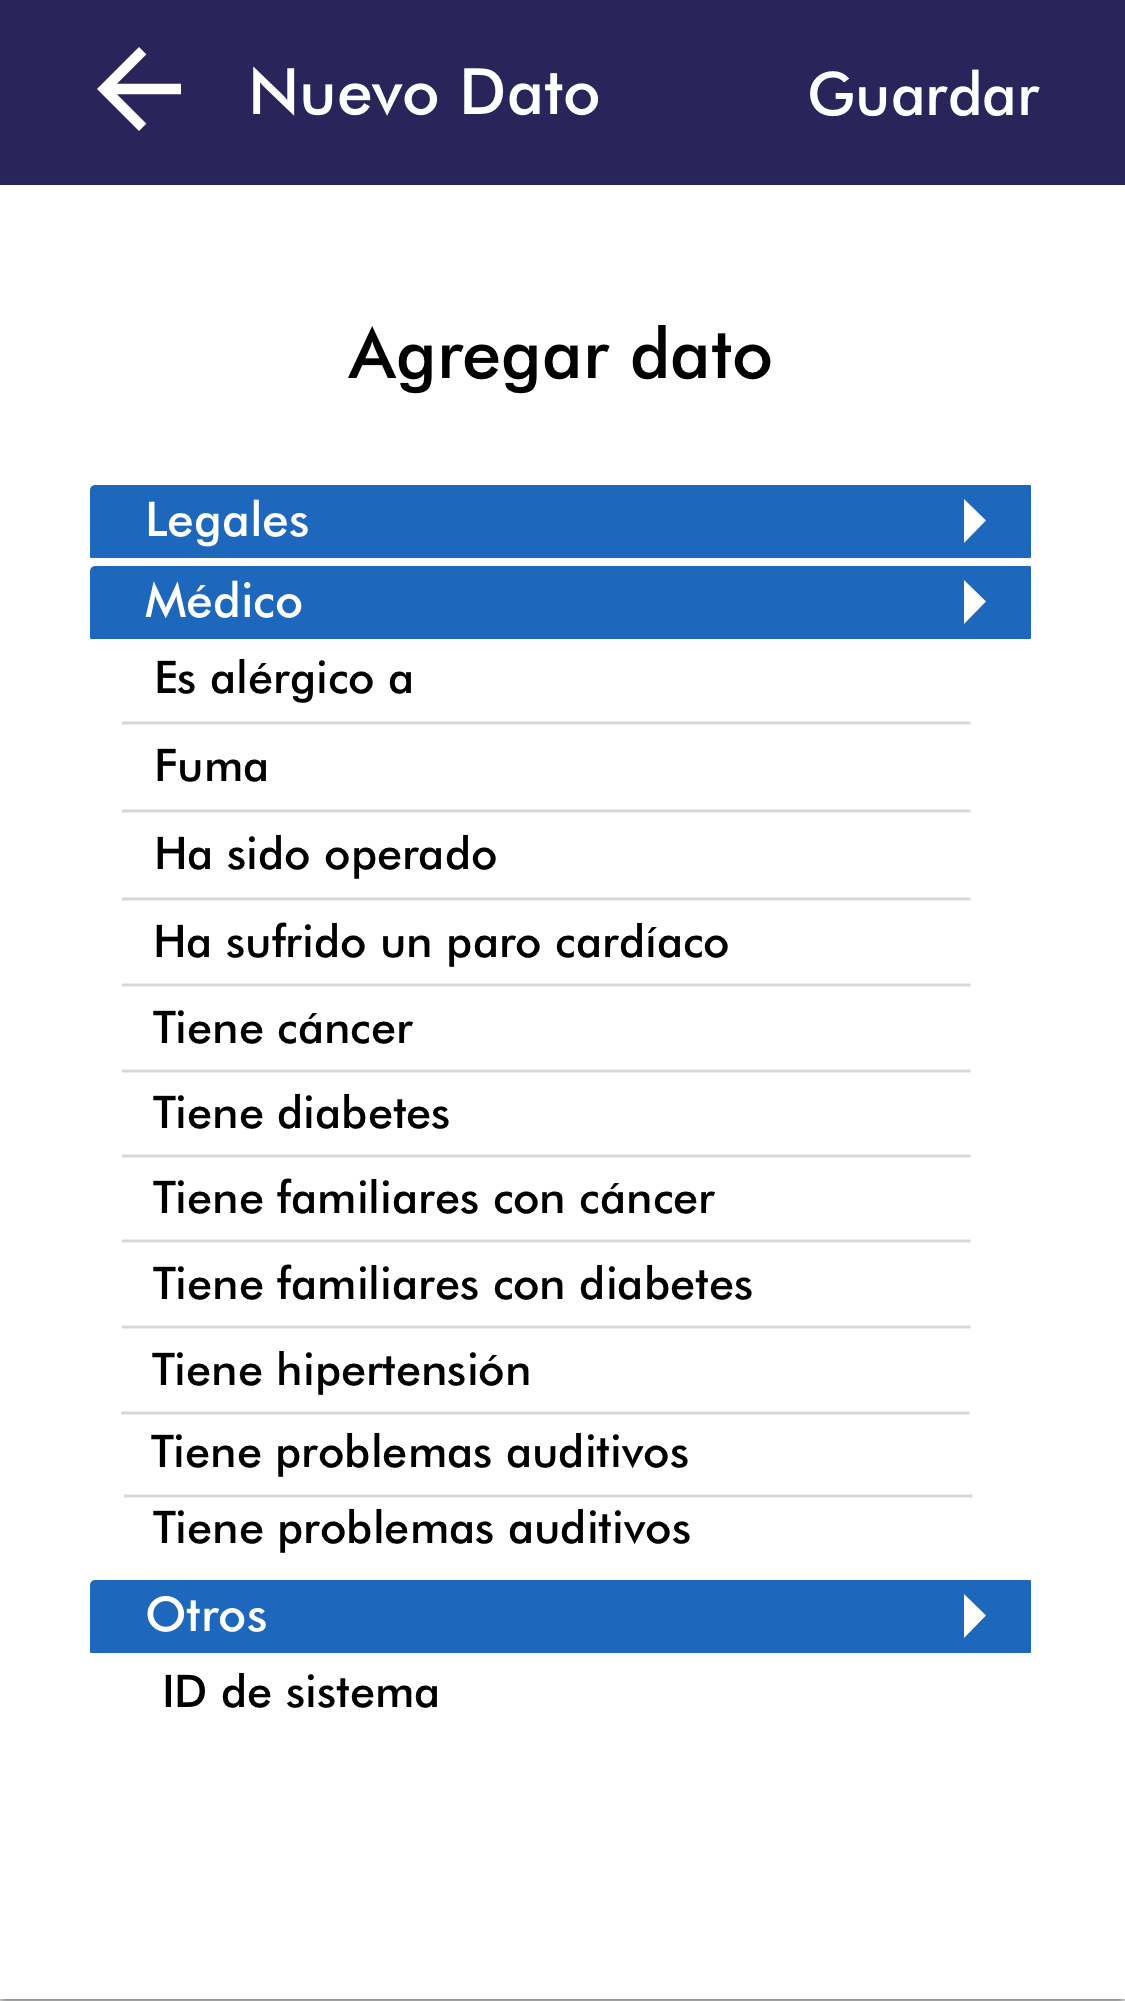Choose "Tiene familiares con diabetes"
1125x2001 pixels.
pos(452,1285)
